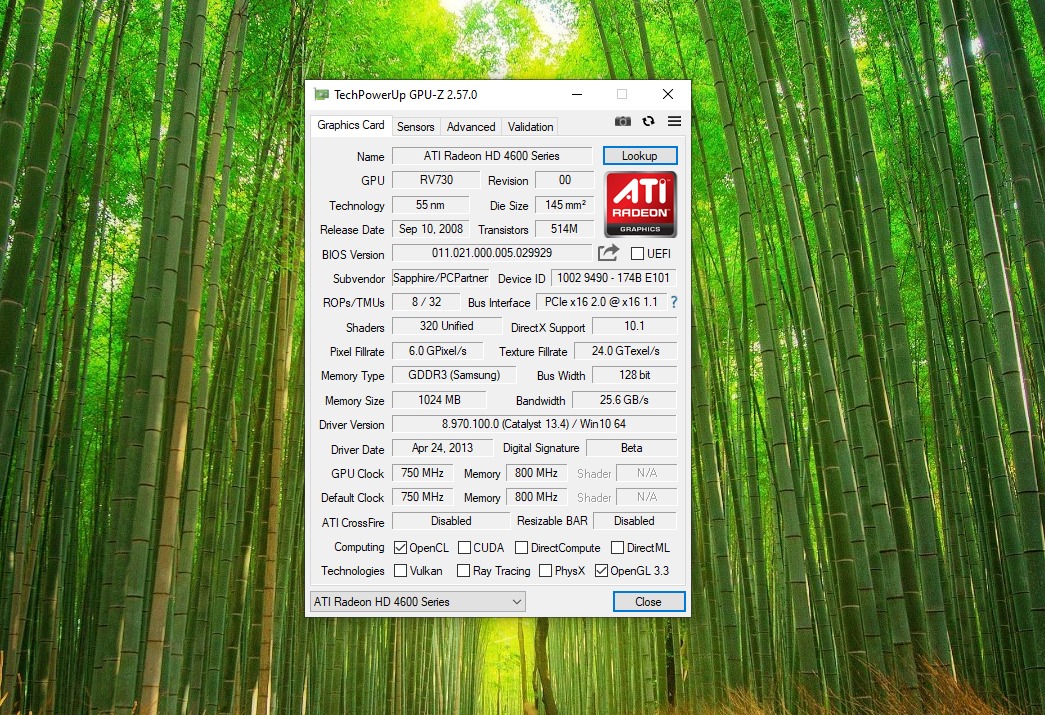Click the Name field showing ATI Radeon HD 4600
This screenshot has height=715, width=1045.
point(492,156)
